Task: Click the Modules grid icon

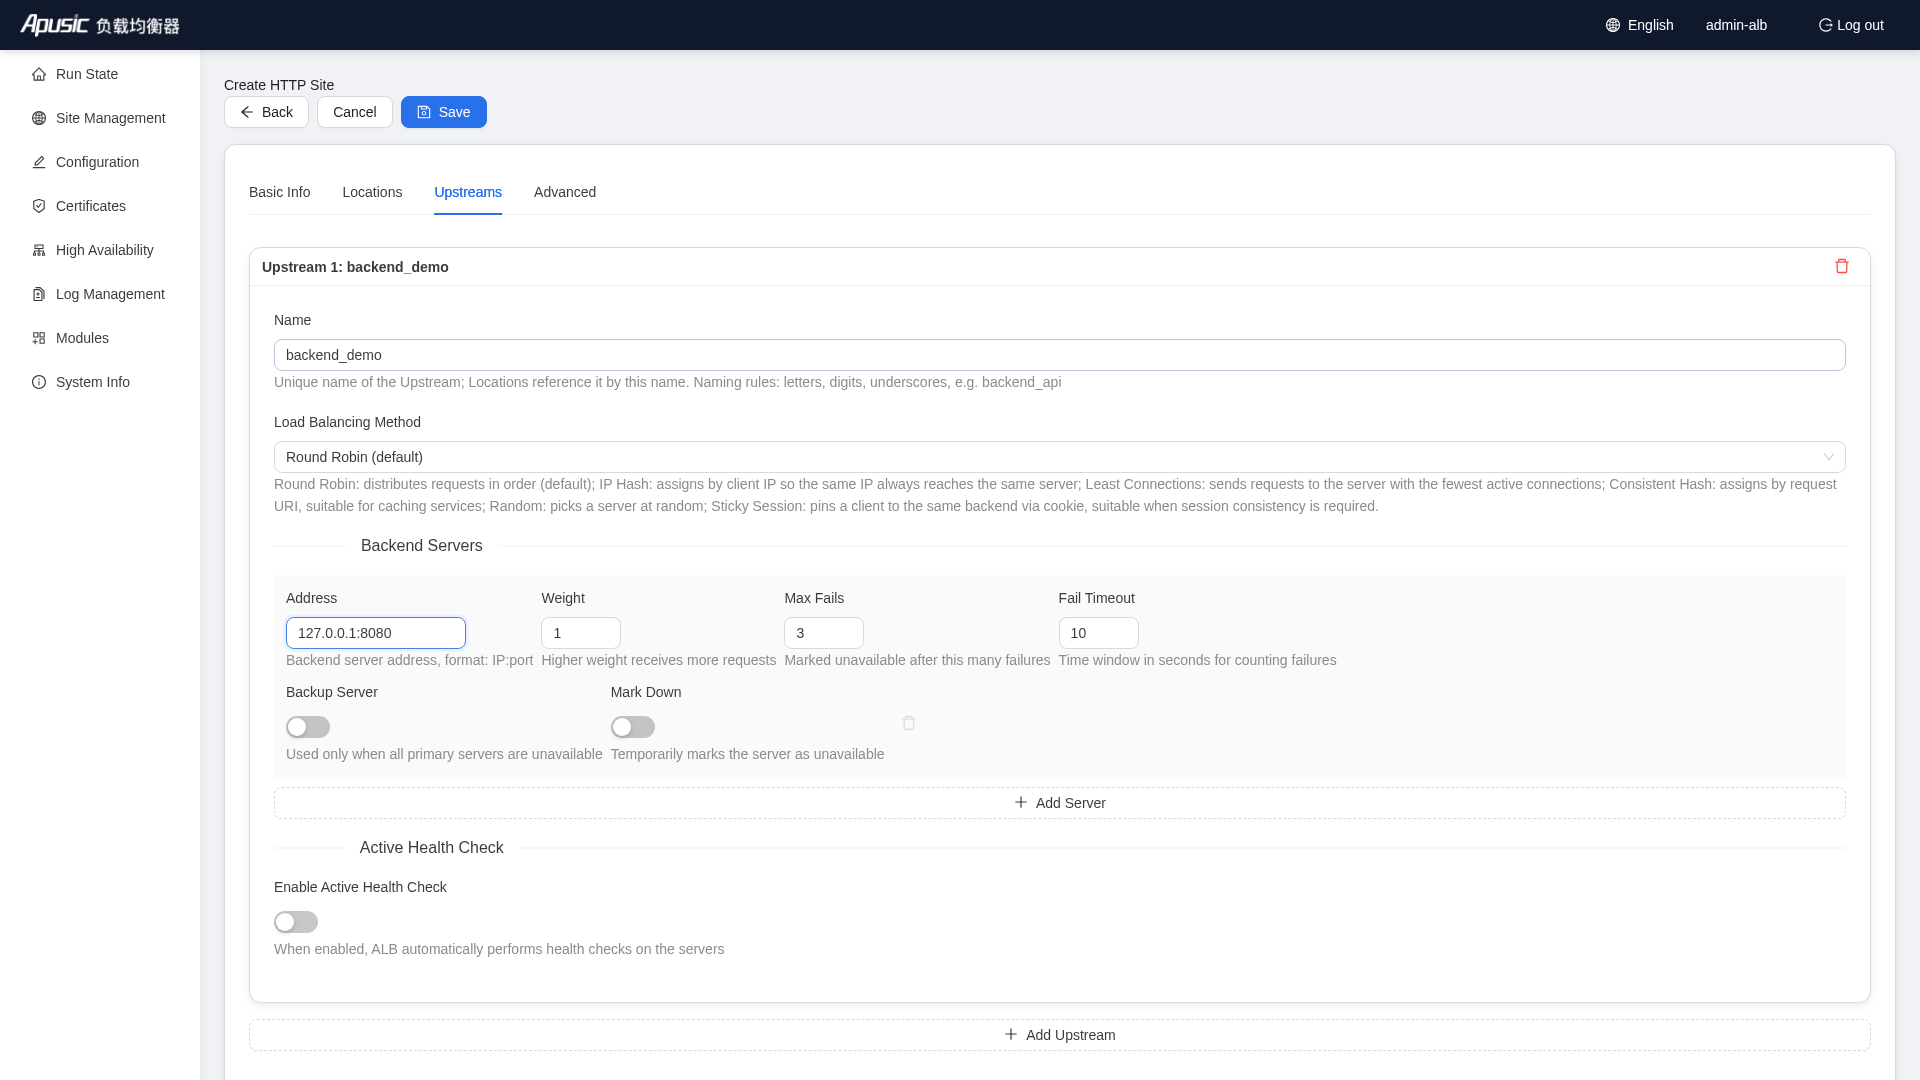Action: 39,338
